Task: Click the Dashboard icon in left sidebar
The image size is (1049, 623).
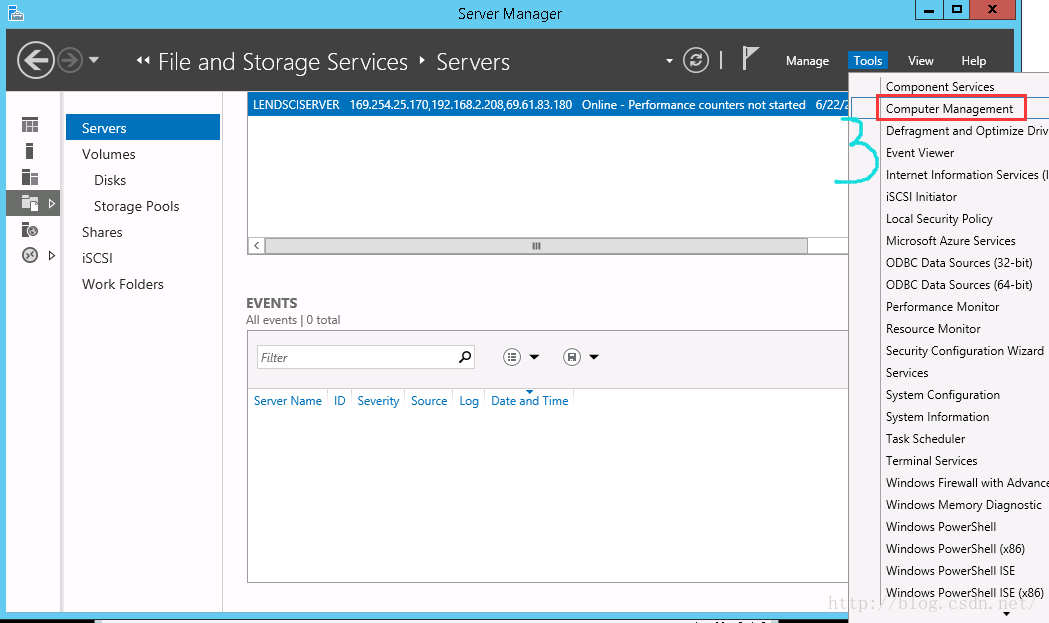Action: pos(30,125)
